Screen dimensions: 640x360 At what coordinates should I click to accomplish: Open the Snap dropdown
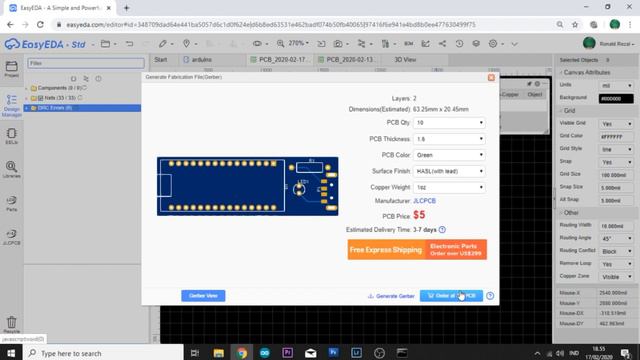(616, 162)
